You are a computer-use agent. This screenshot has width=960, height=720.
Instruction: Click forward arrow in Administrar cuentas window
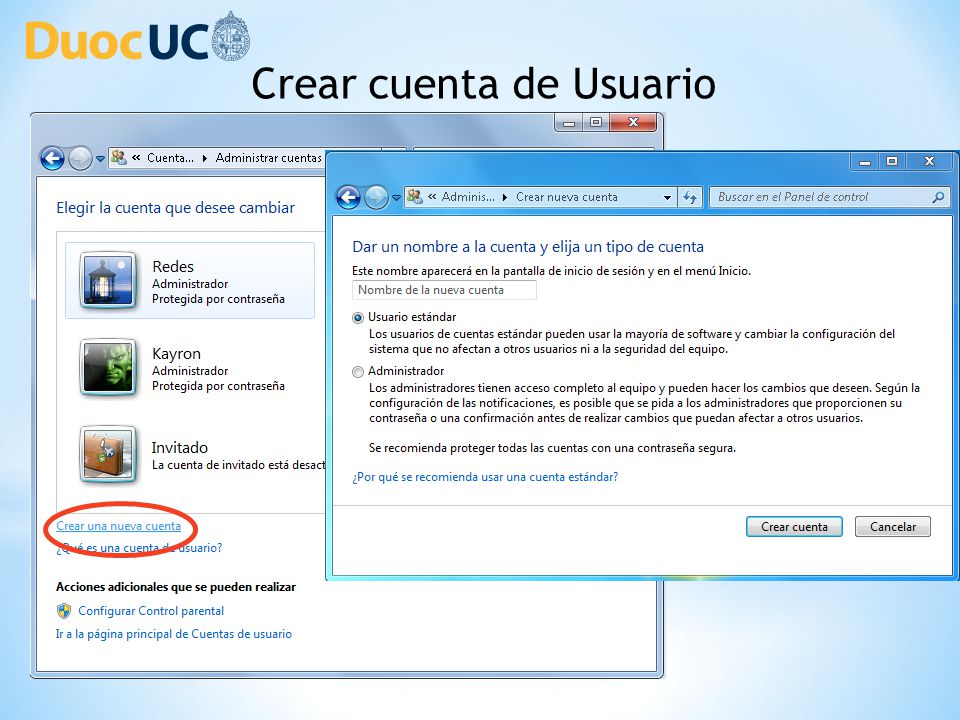80,159
